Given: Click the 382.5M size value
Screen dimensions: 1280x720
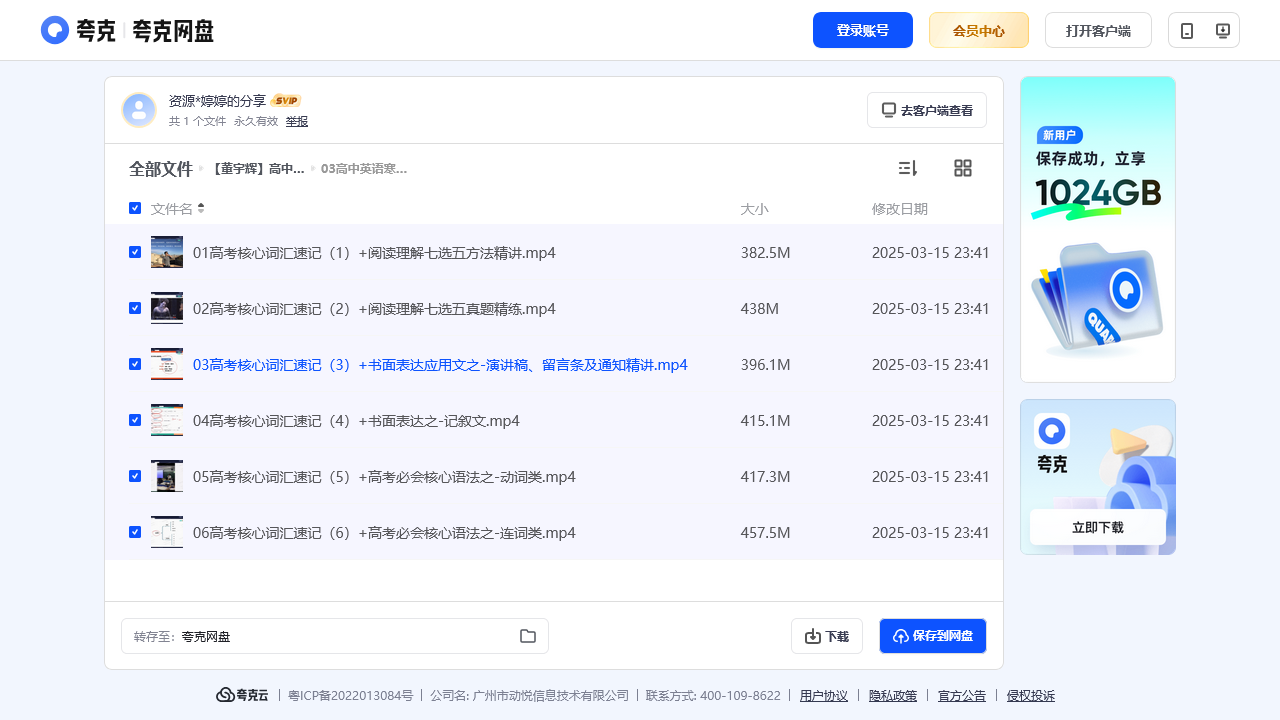Looking at the screenshot, I should (766, 252).
